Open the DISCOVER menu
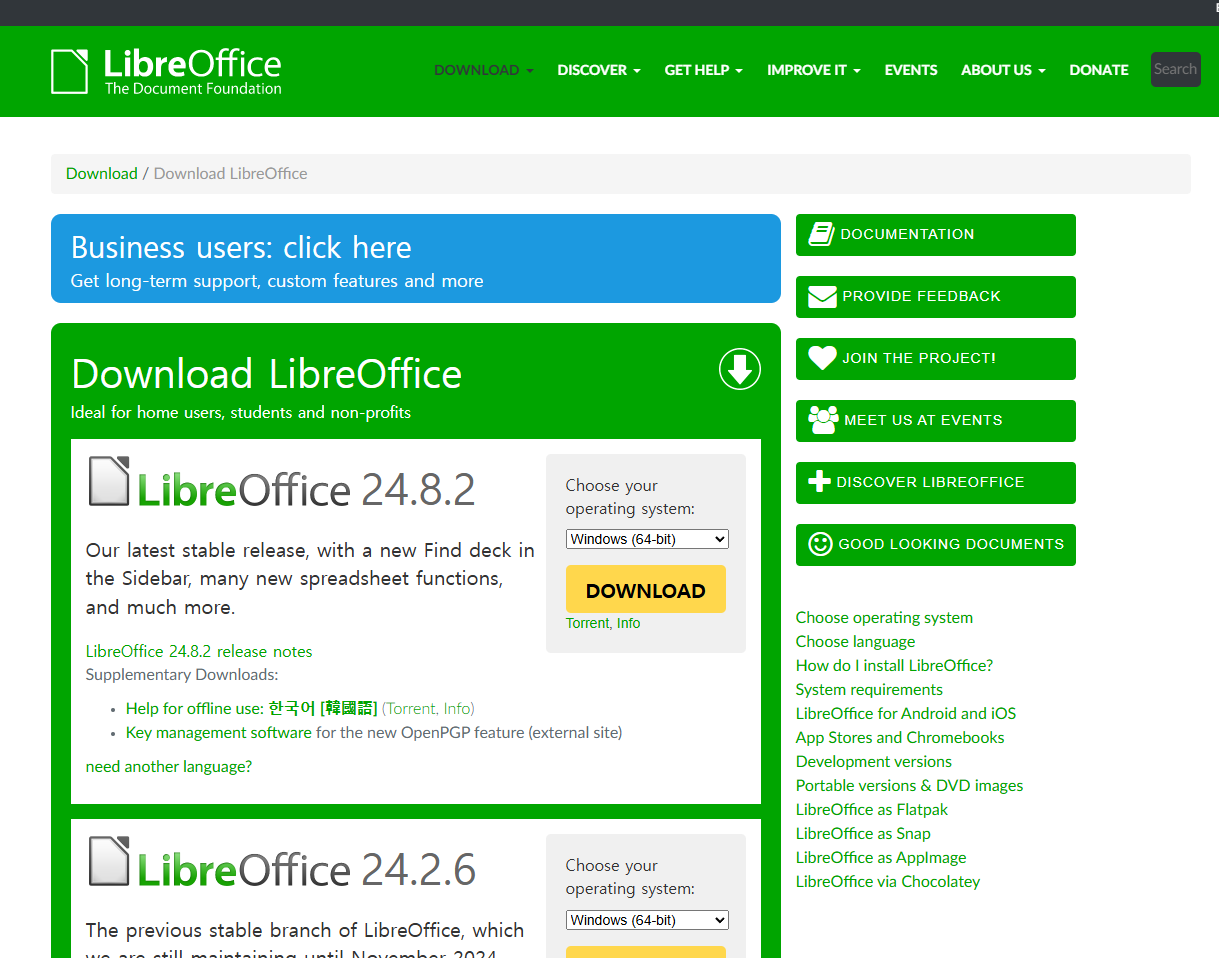1219x958 pixels. (599, 70)
